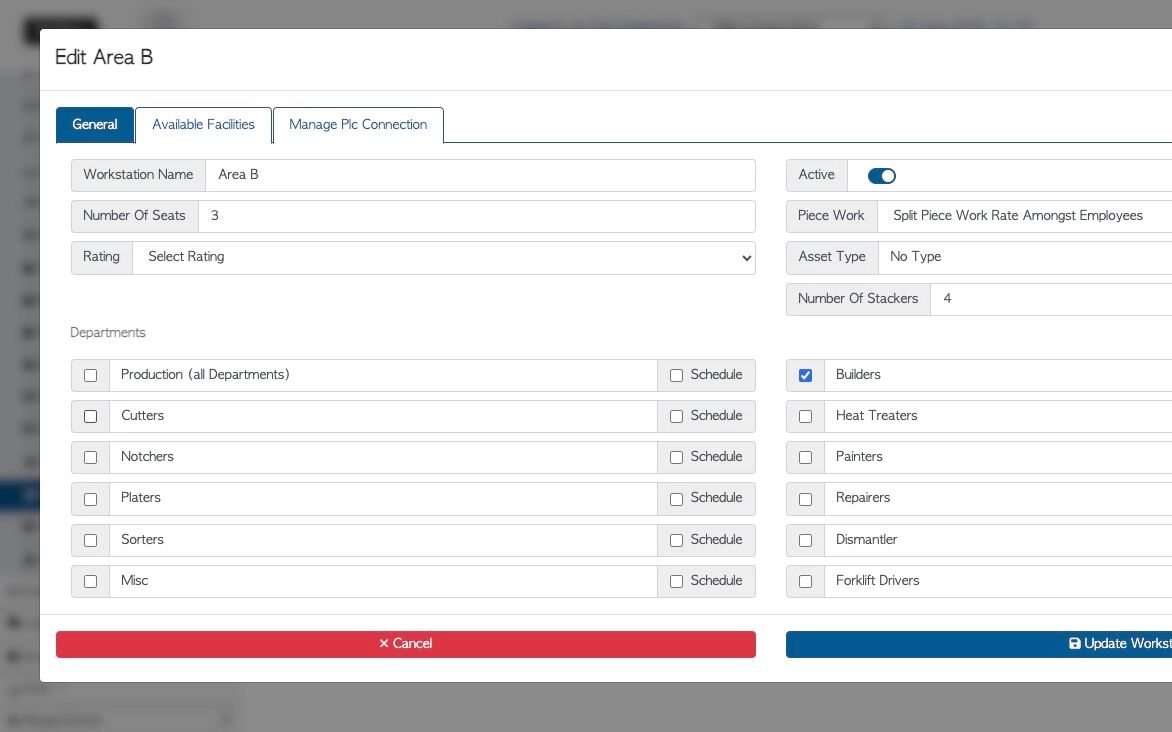This screenshot has width=1172, height=732.
Task: Check the Misc department checkbox
Action: [90, 582]
